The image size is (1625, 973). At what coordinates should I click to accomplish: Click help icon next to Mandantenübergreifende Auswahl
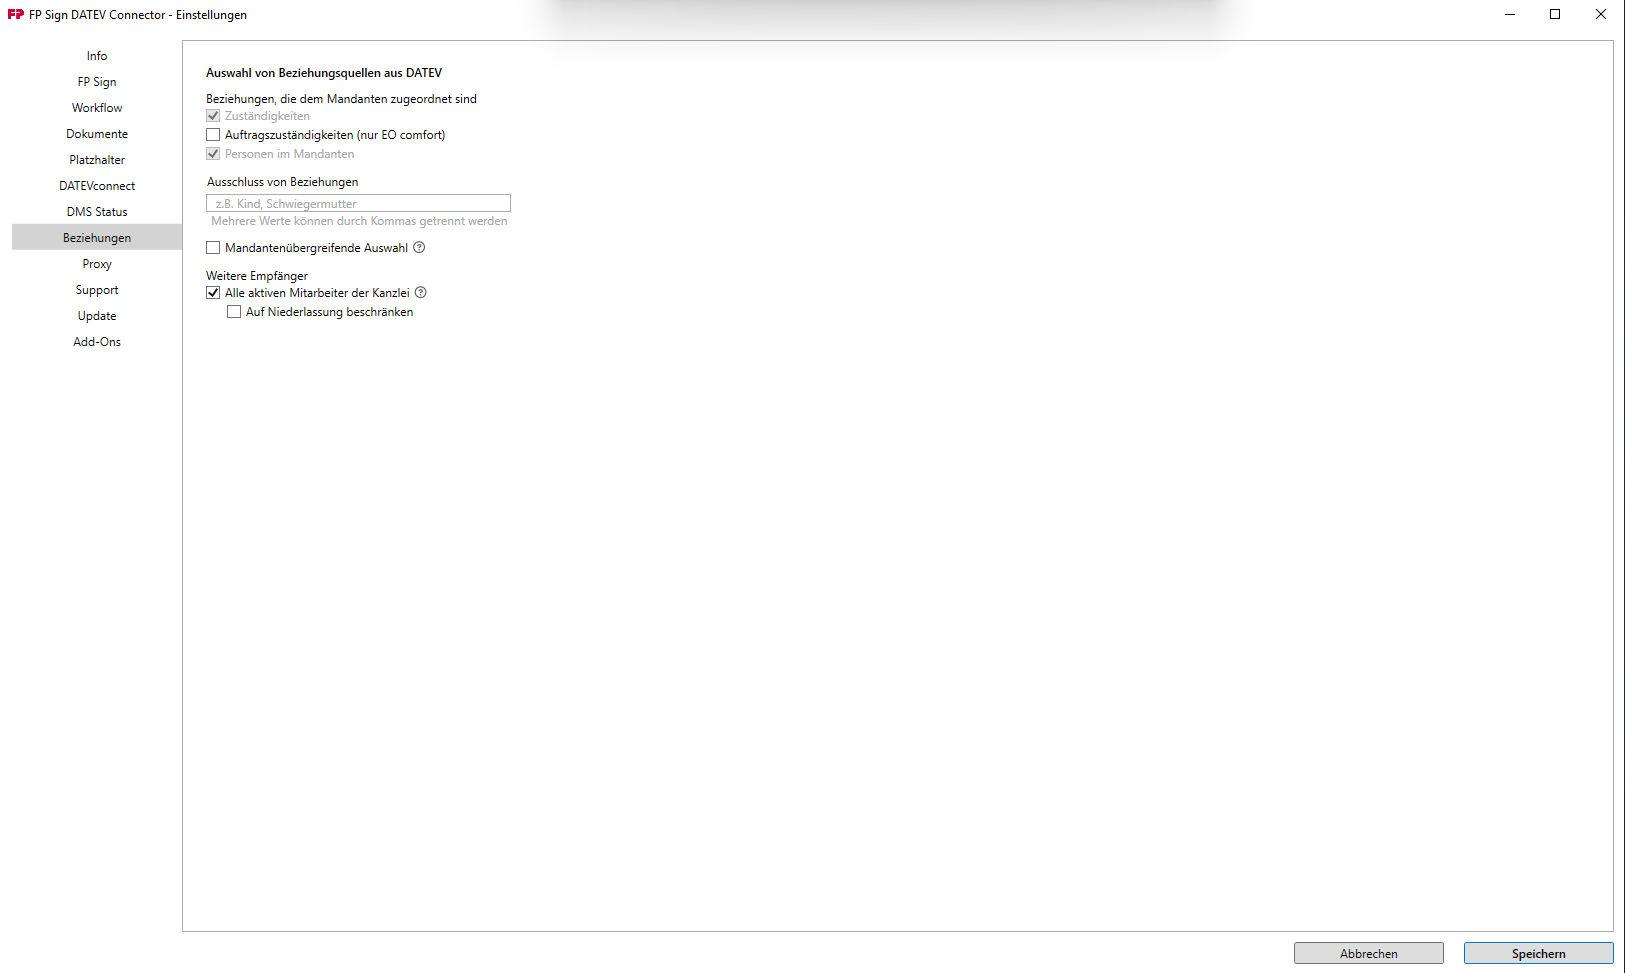tap(420, 247)
